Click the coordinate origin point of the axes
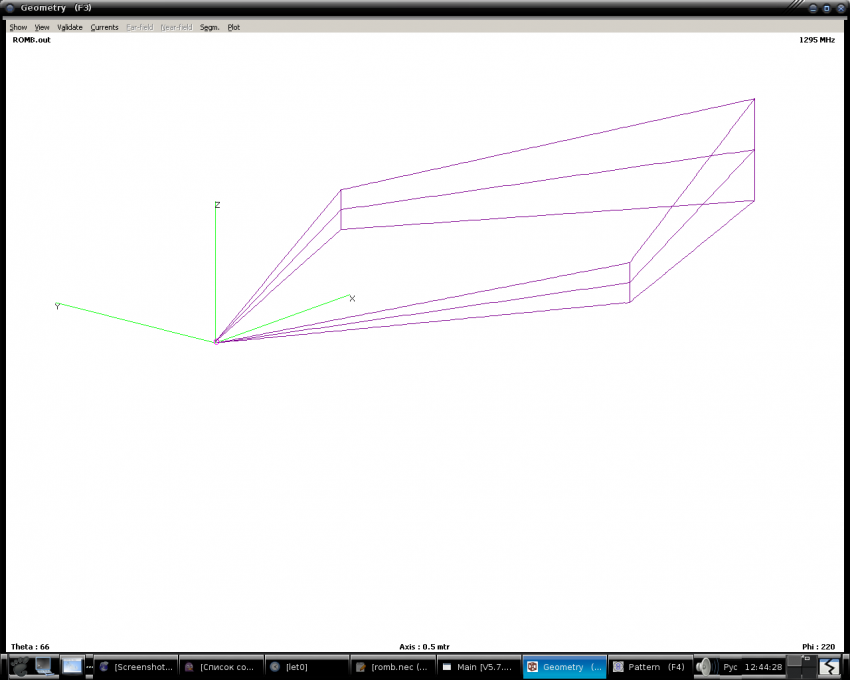850x680 pixels. click(x=216, y=342)
